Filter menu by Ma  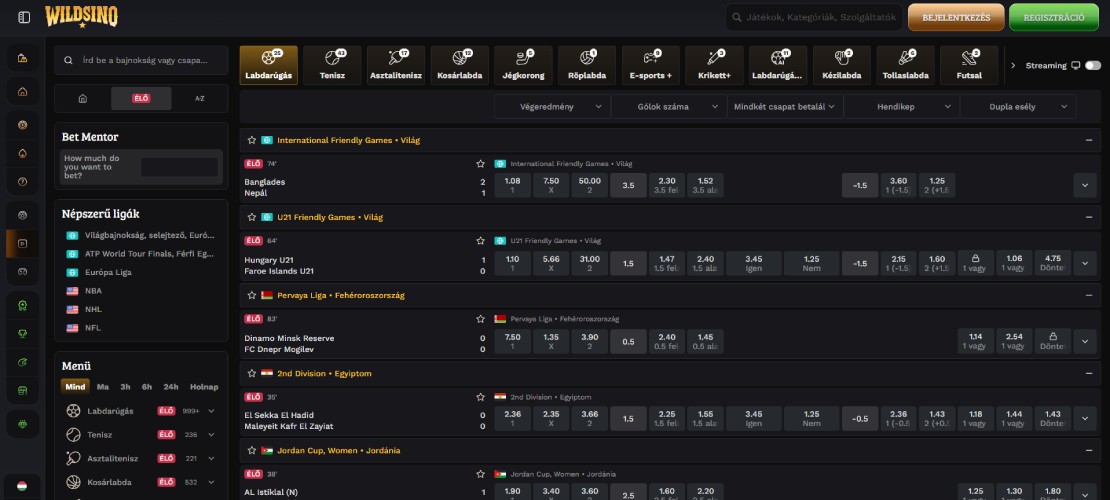[x=103, y=387]
